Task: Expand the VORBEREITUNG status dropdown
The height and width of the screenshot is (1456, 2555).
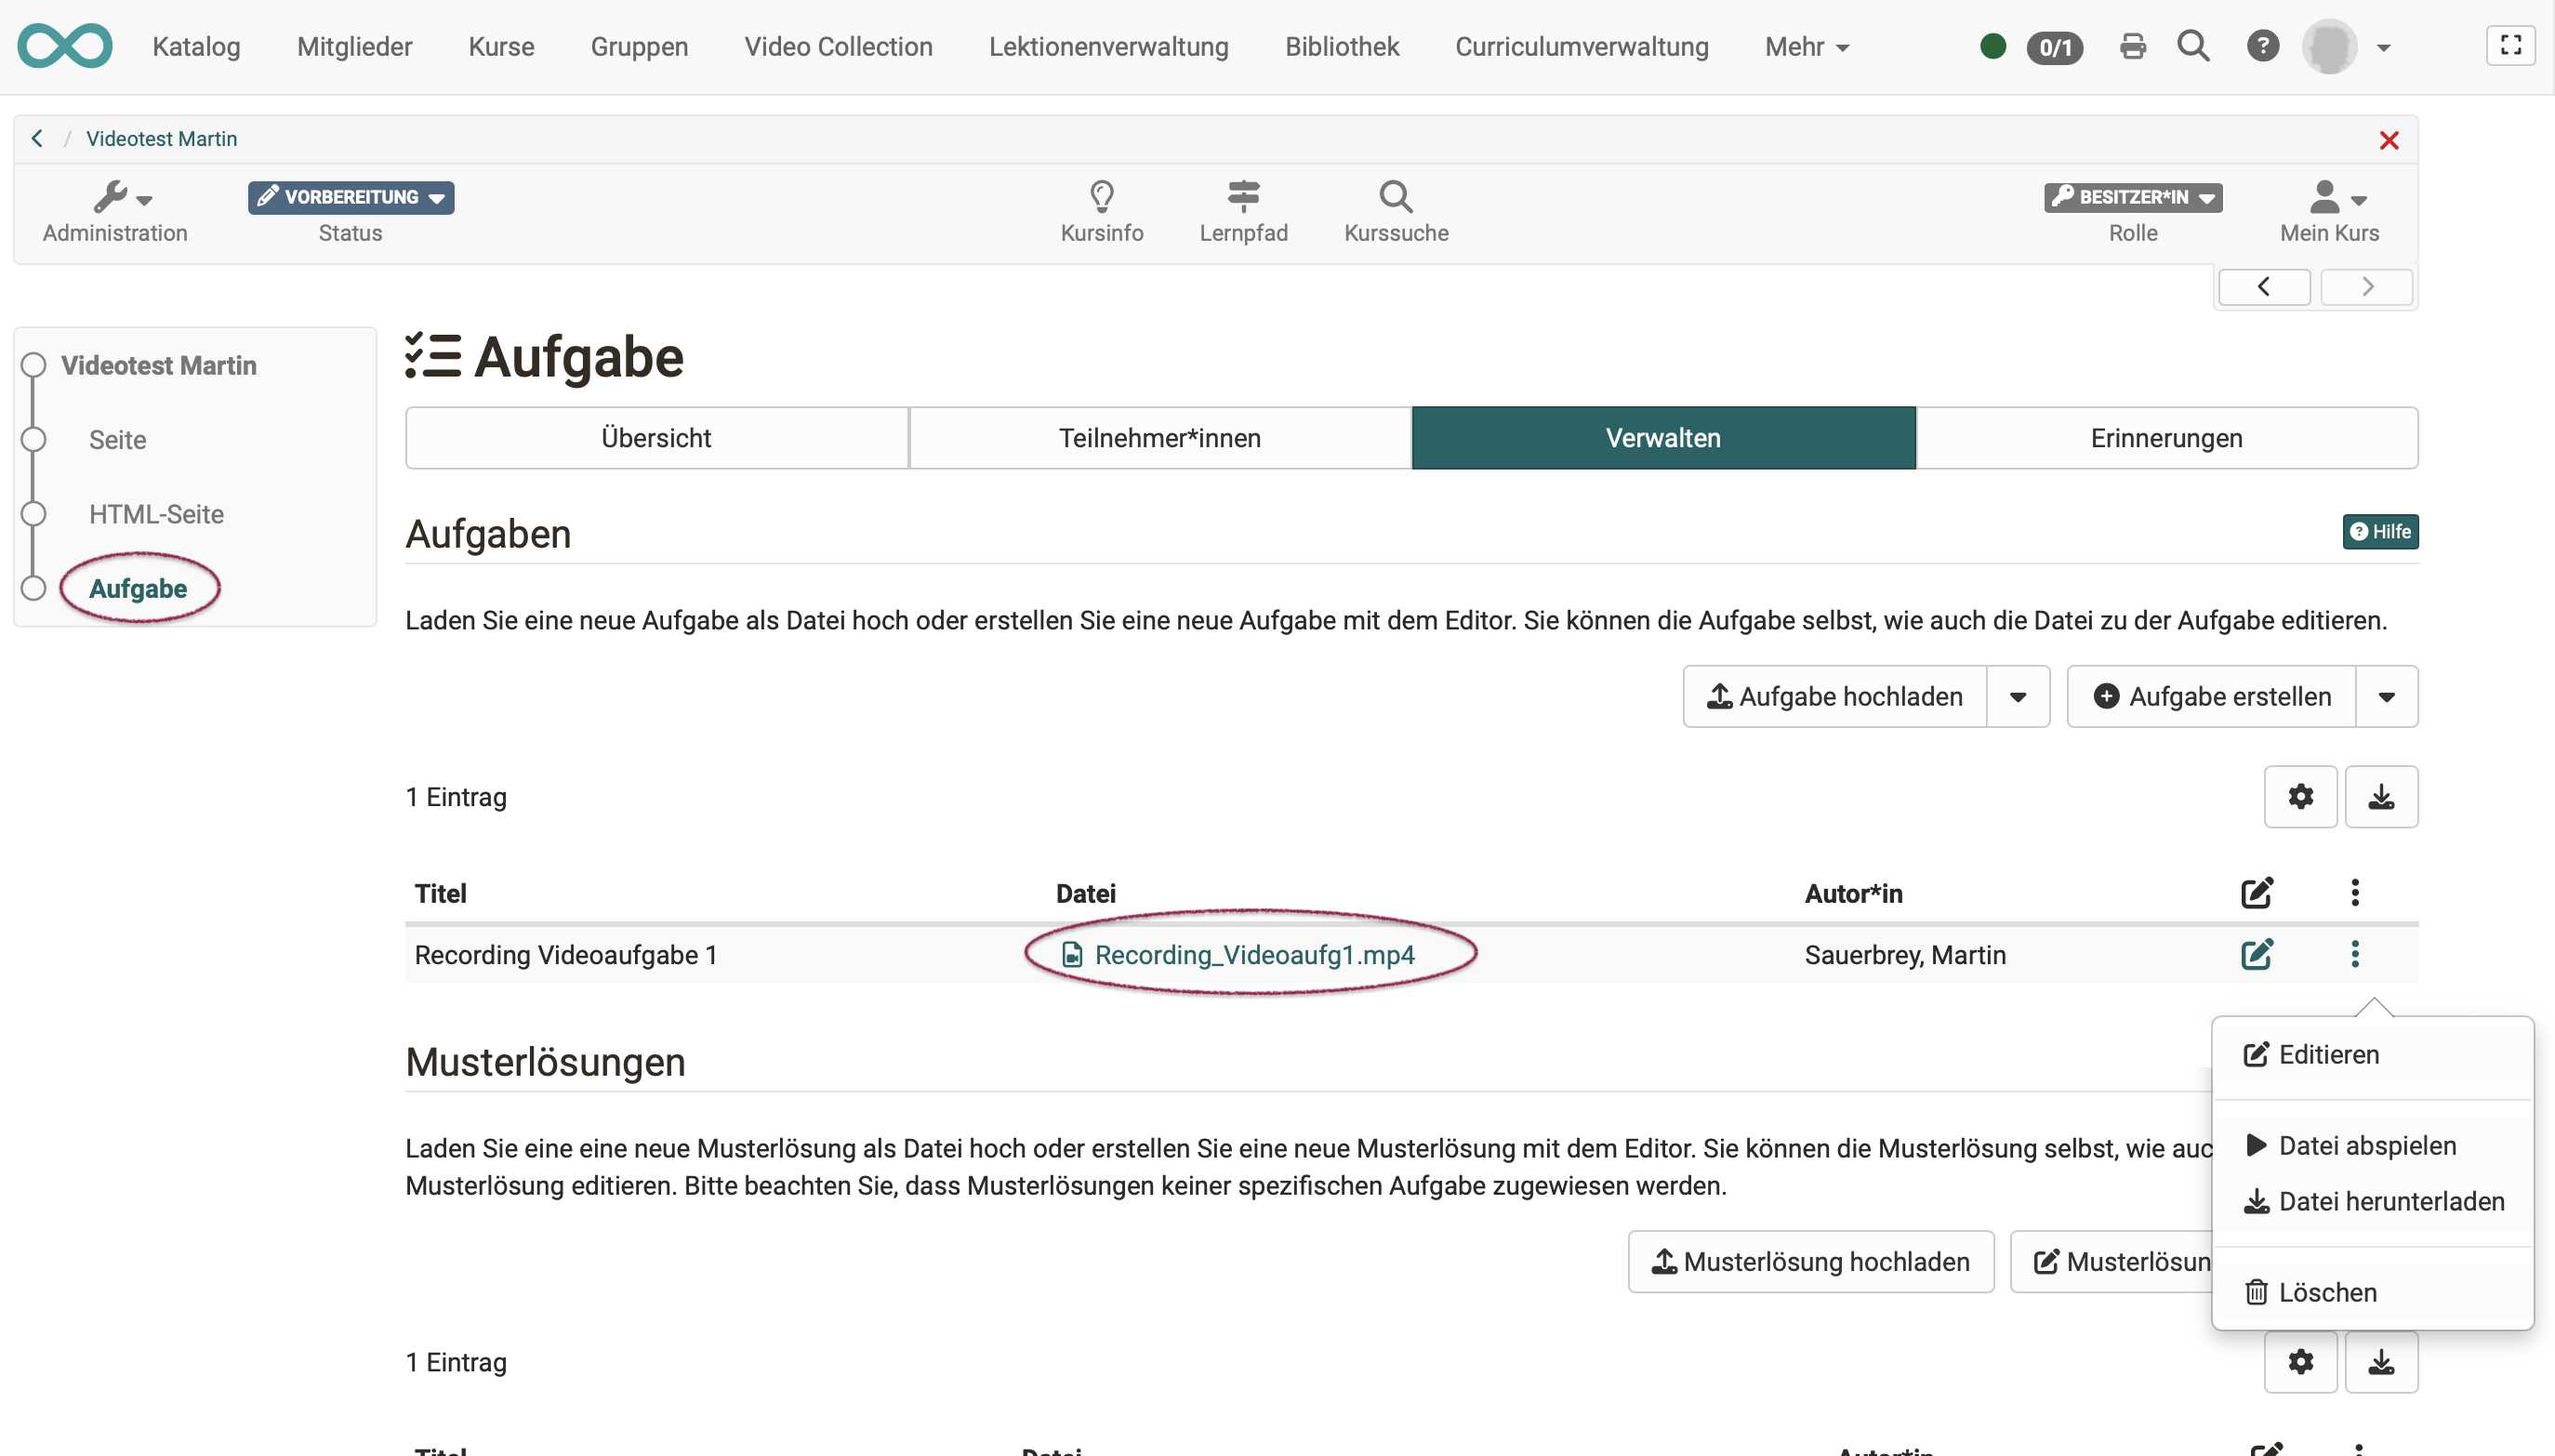Action: pyautogui.click(x=437, y=197)
